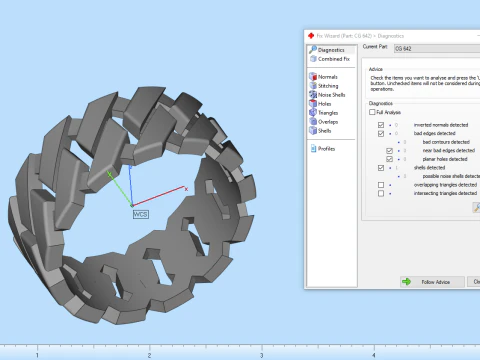
Task: Click the Follow Advice button
Action: 432,282
